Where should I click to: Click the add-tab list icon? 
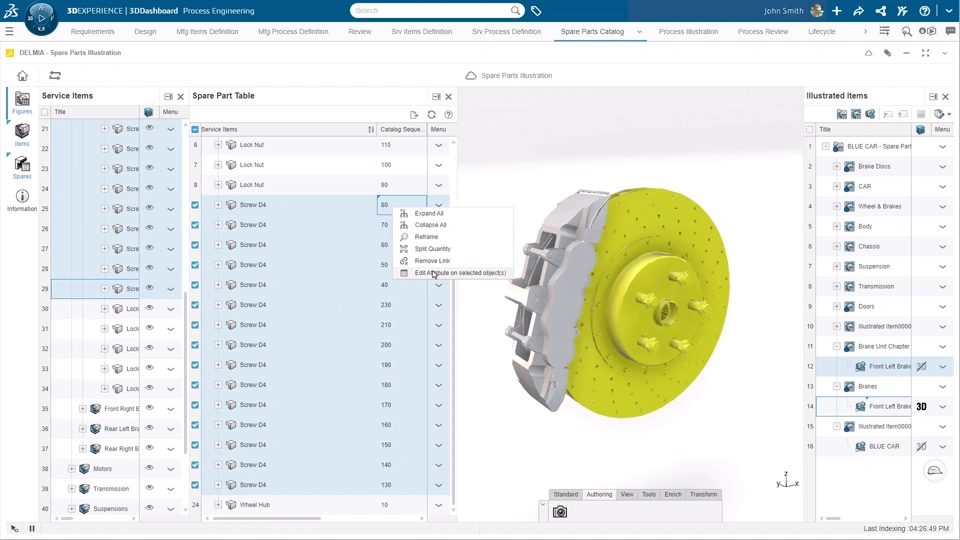[885, 31]
